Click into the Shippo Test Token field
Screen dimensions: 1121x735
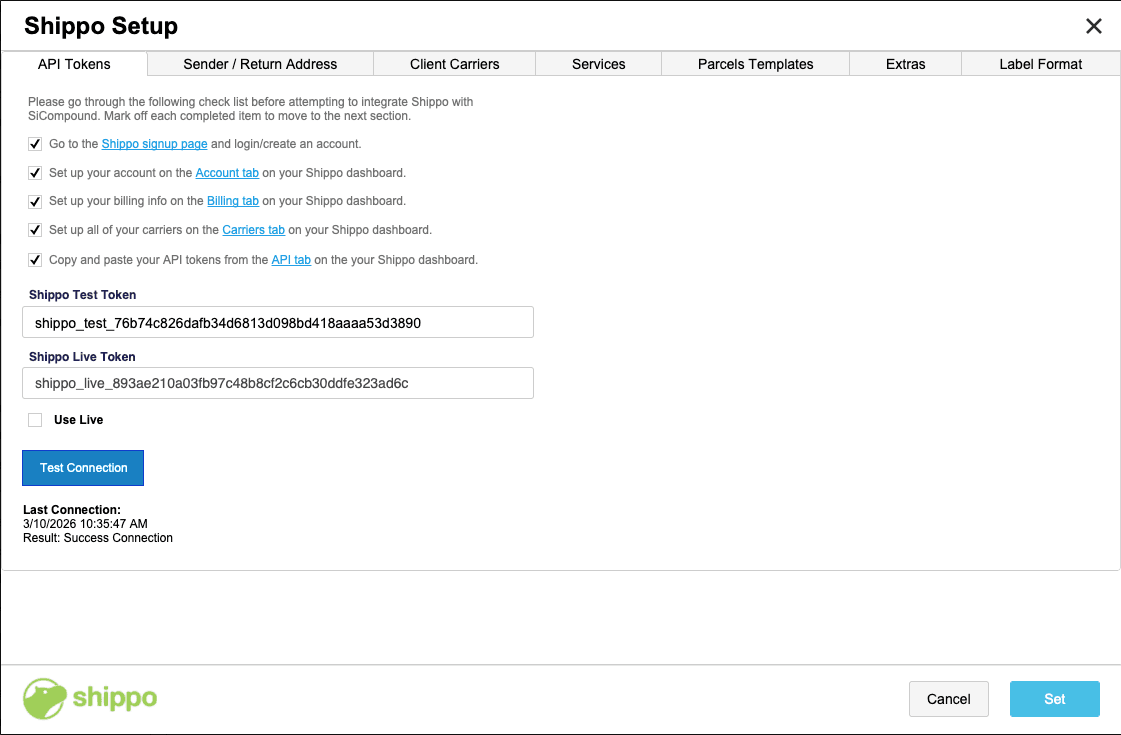277,323
